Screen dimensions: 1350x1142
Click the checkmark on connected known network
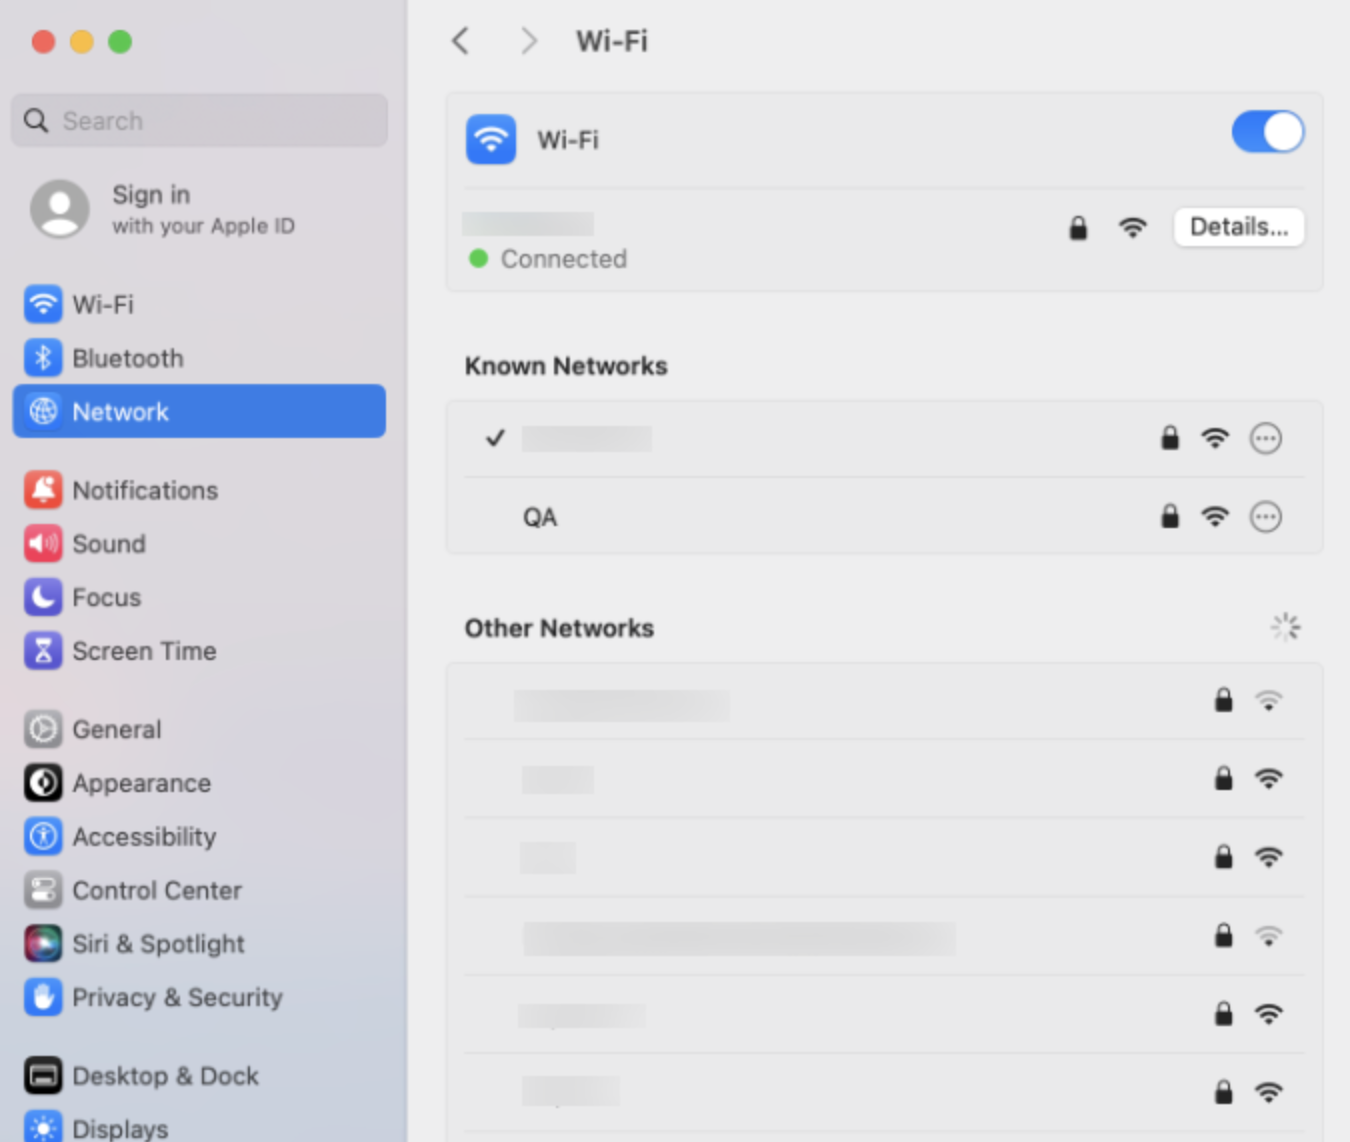[495, 438]
